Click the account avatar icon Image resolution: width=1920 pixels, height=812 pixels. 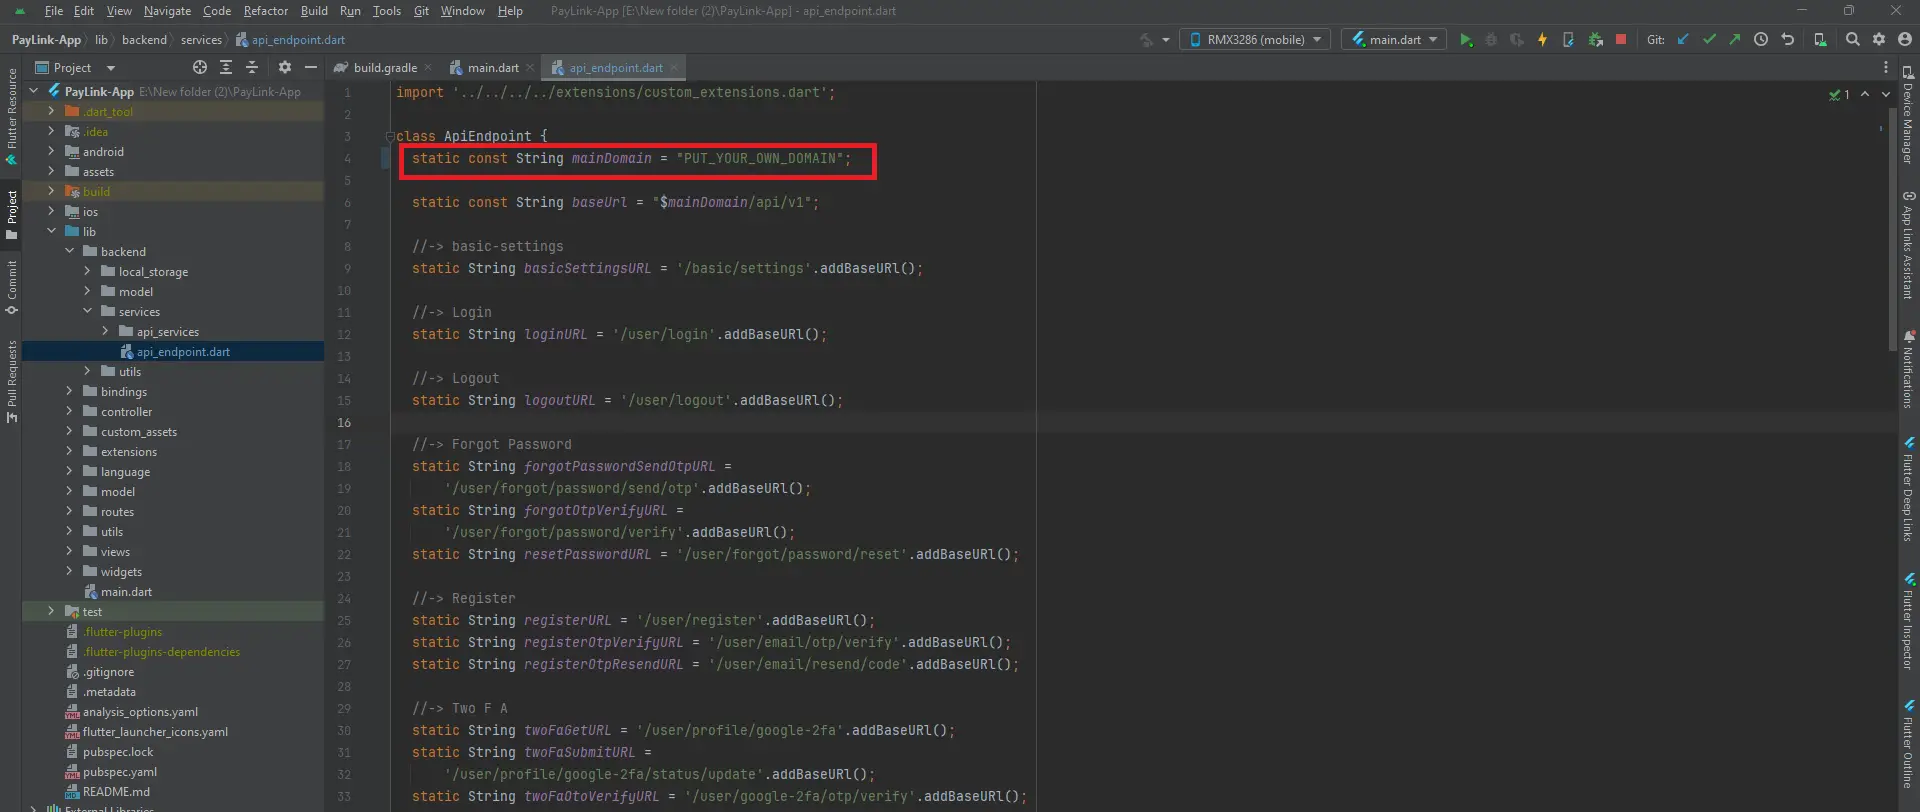click(1905, 40)
